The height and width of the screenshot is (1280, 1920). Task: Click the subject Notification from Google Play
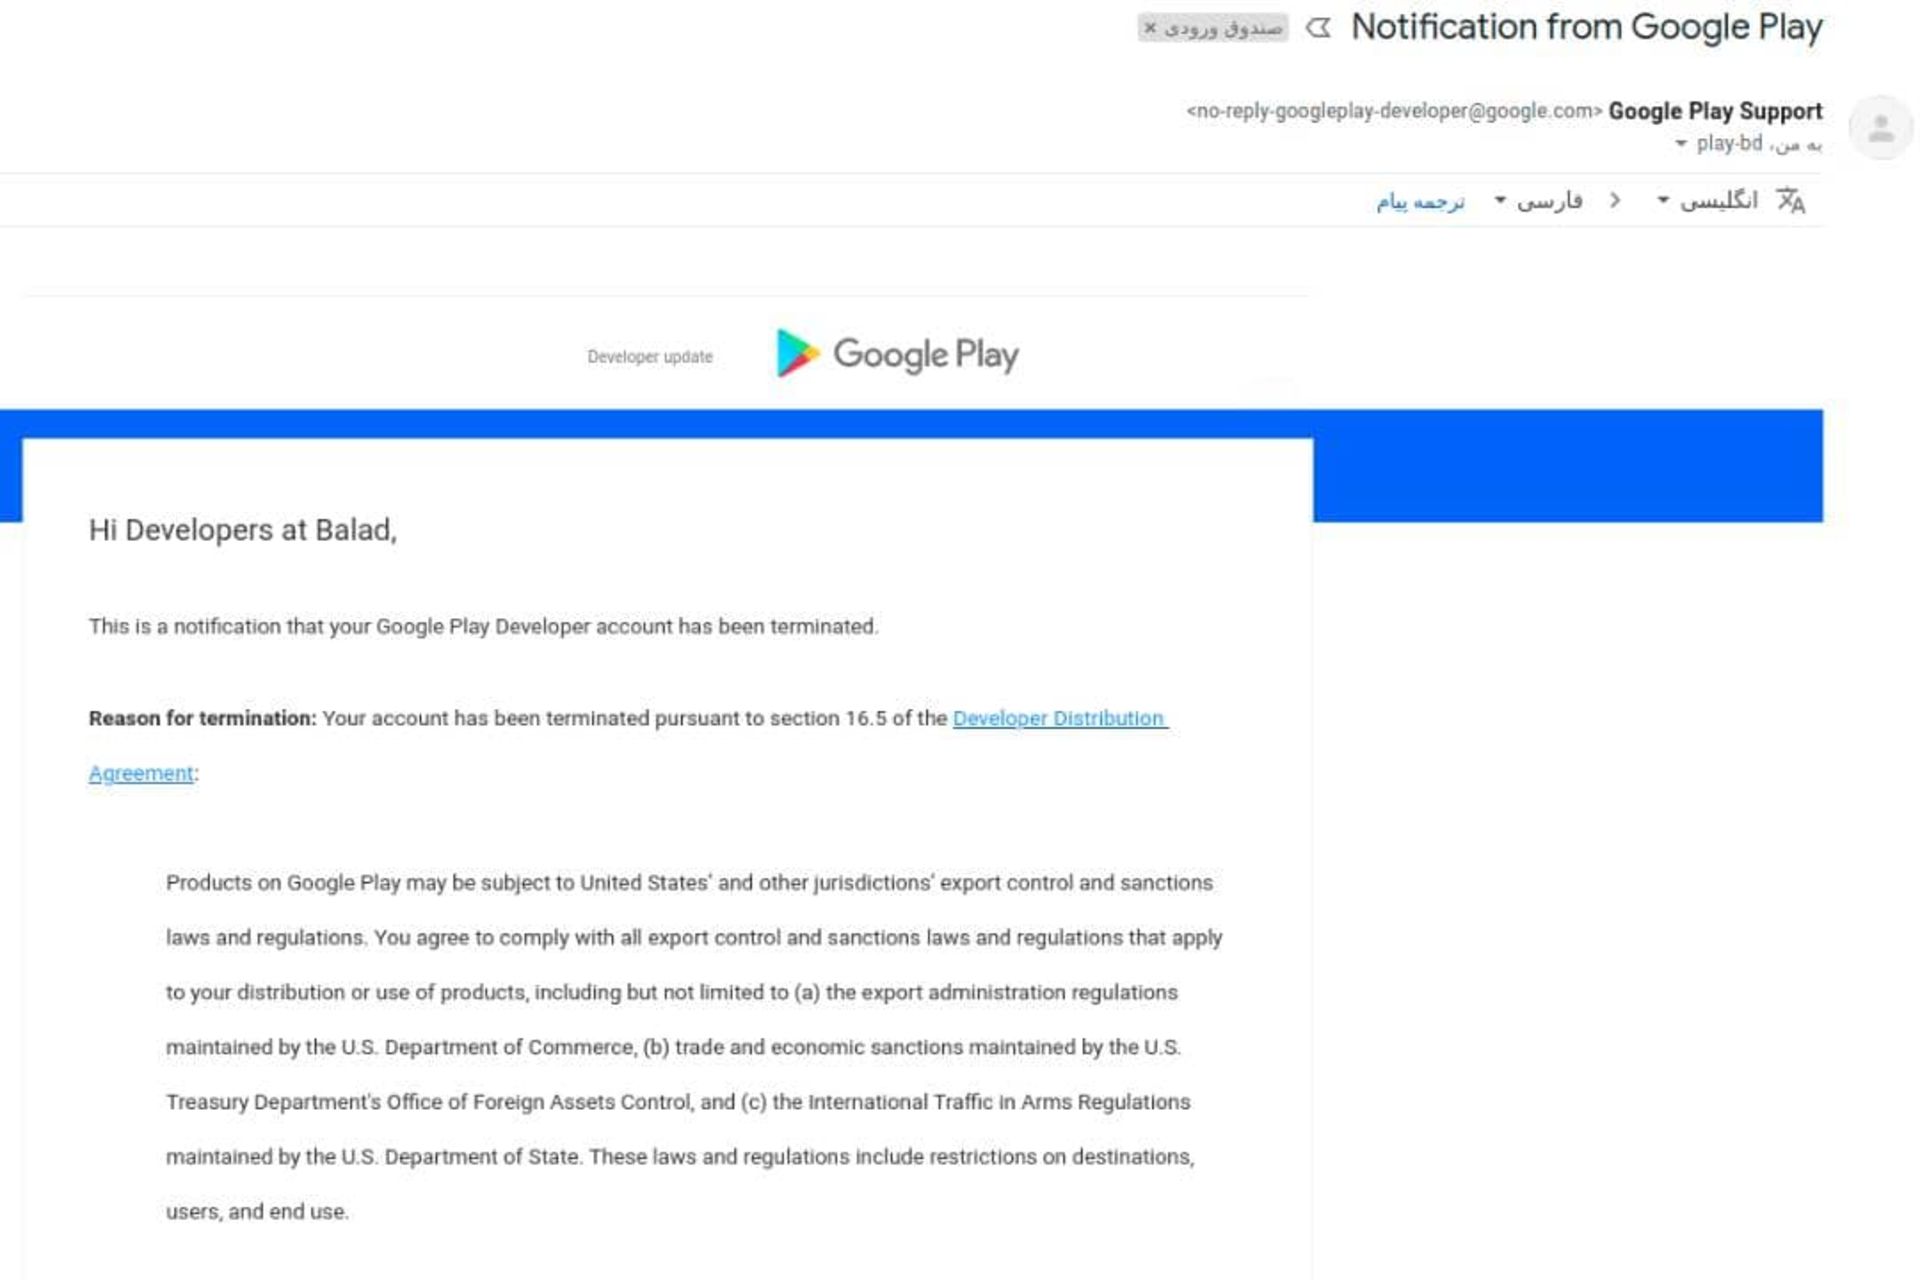pyautogui.click(x=1587, y=27)
